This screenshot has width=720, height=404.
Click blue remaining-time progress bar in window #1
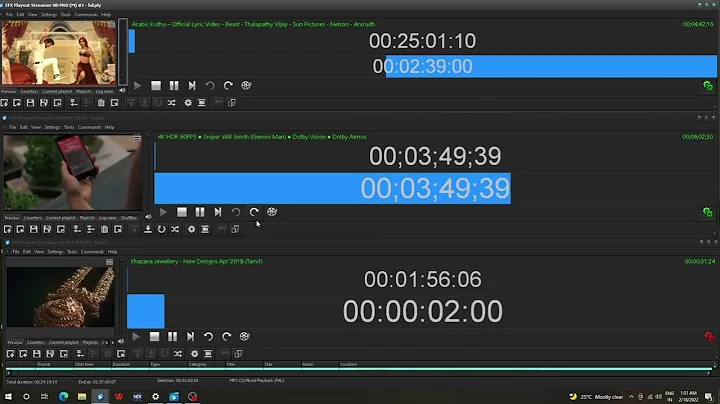point(551,66)
